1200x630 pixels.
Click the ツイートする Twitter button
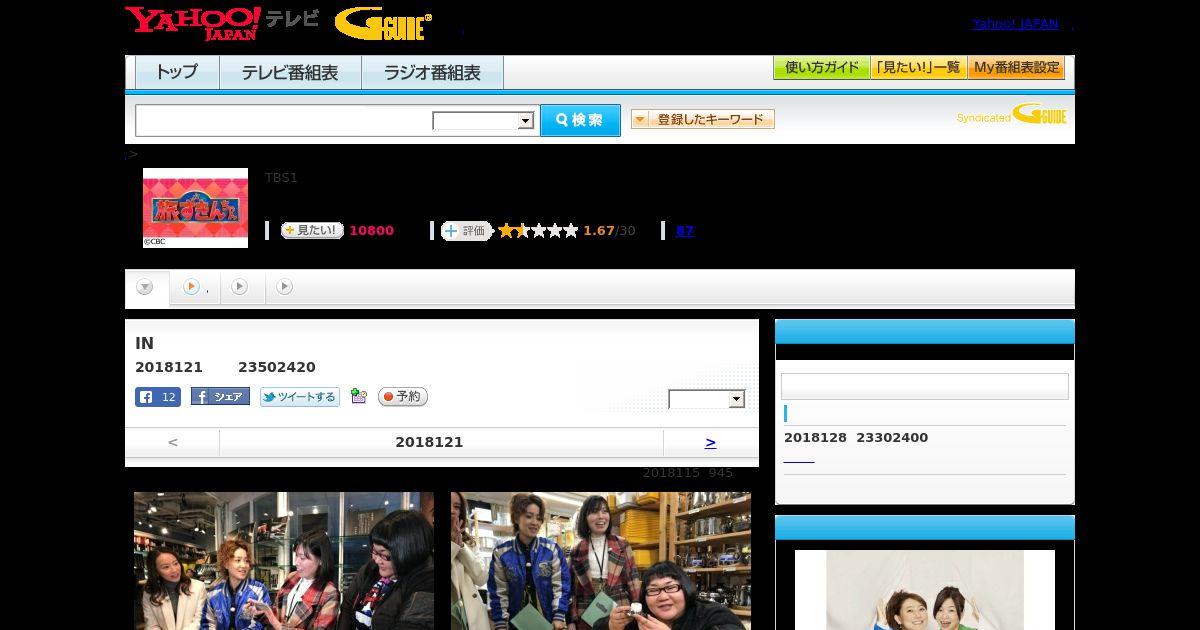[300, 397]
